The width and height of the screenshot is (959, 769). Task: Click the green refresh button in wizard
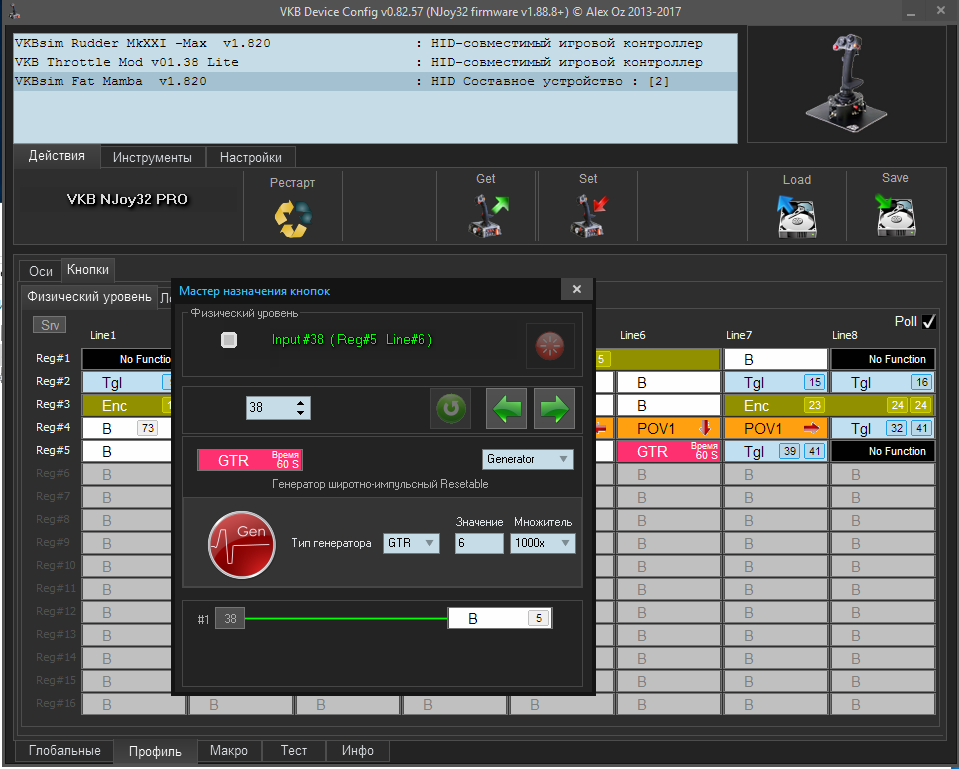[451, 408]
